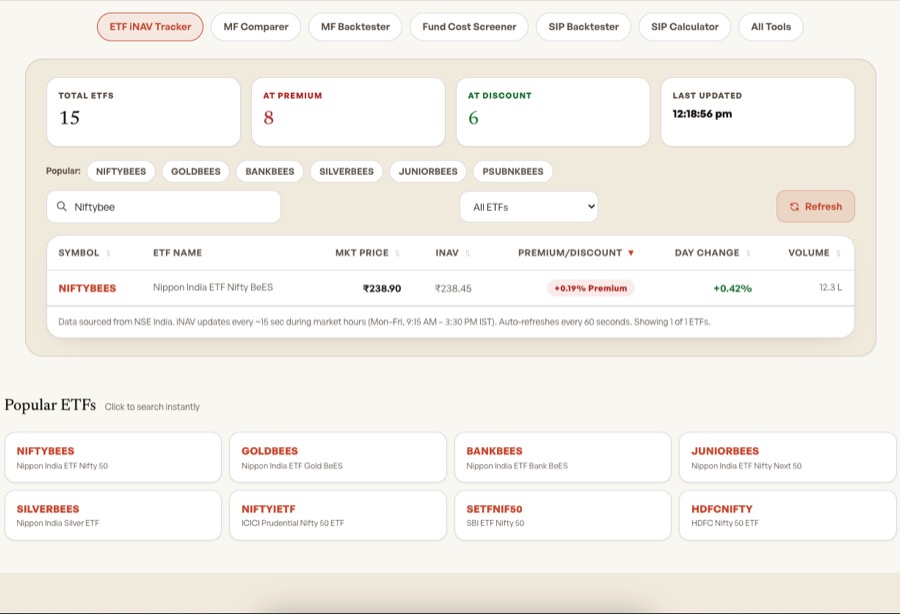This screenshot has width=900, height=614.
Task: Pick the SILVERBEES popular chip
Action: 347,172
